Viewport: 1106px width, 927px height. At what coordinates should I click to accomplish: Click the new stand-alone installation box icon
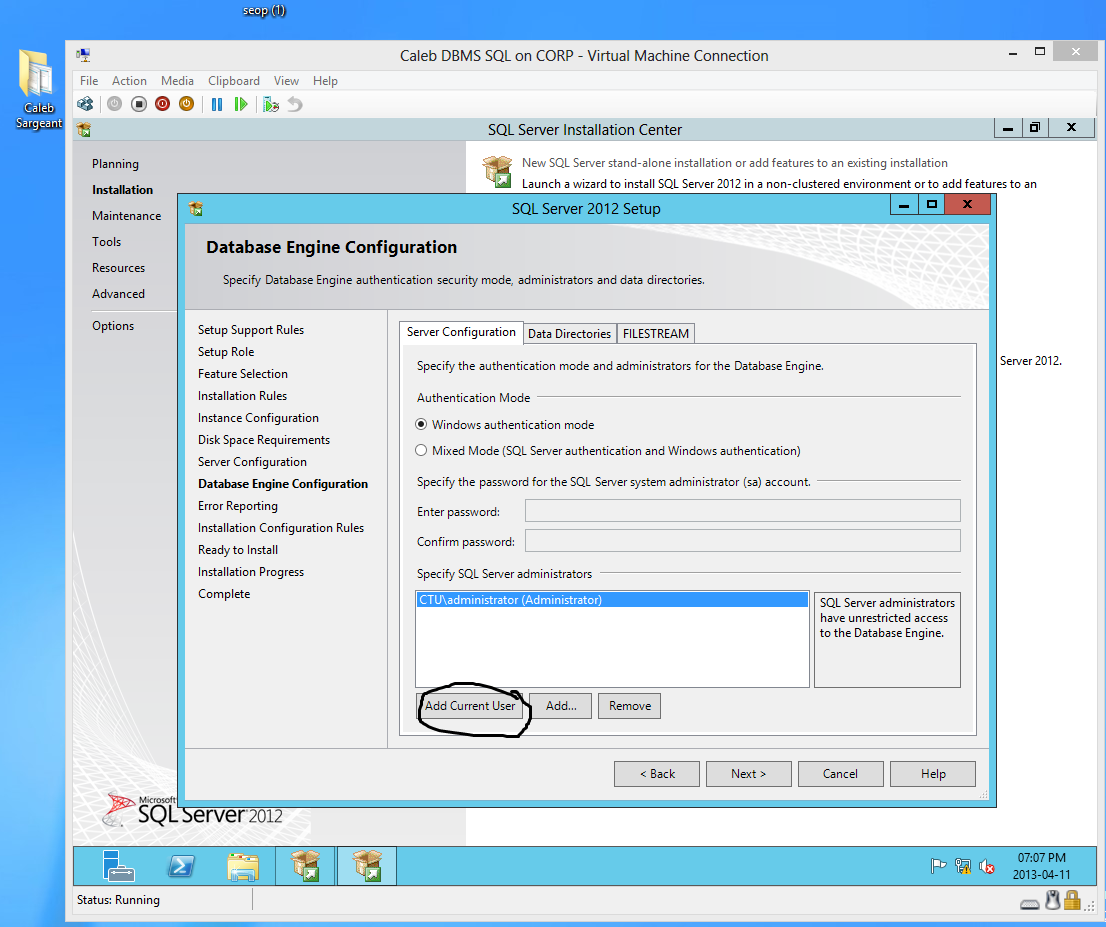click(x=497, y=171)
